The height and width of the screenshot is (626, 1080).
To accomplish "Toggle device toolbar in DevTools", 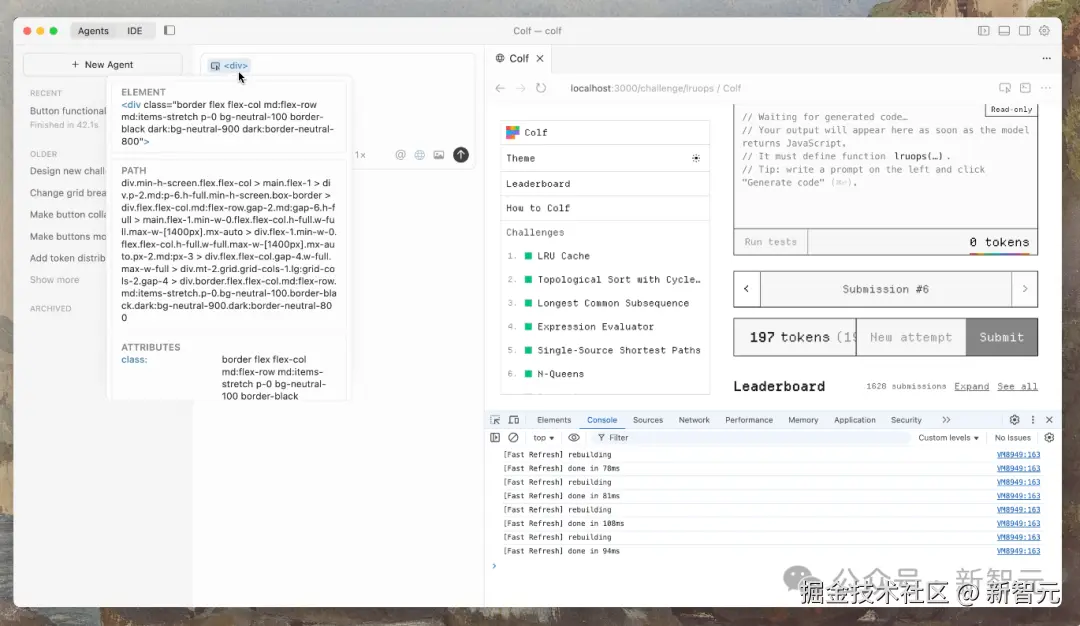I will [x=514, y=420].
